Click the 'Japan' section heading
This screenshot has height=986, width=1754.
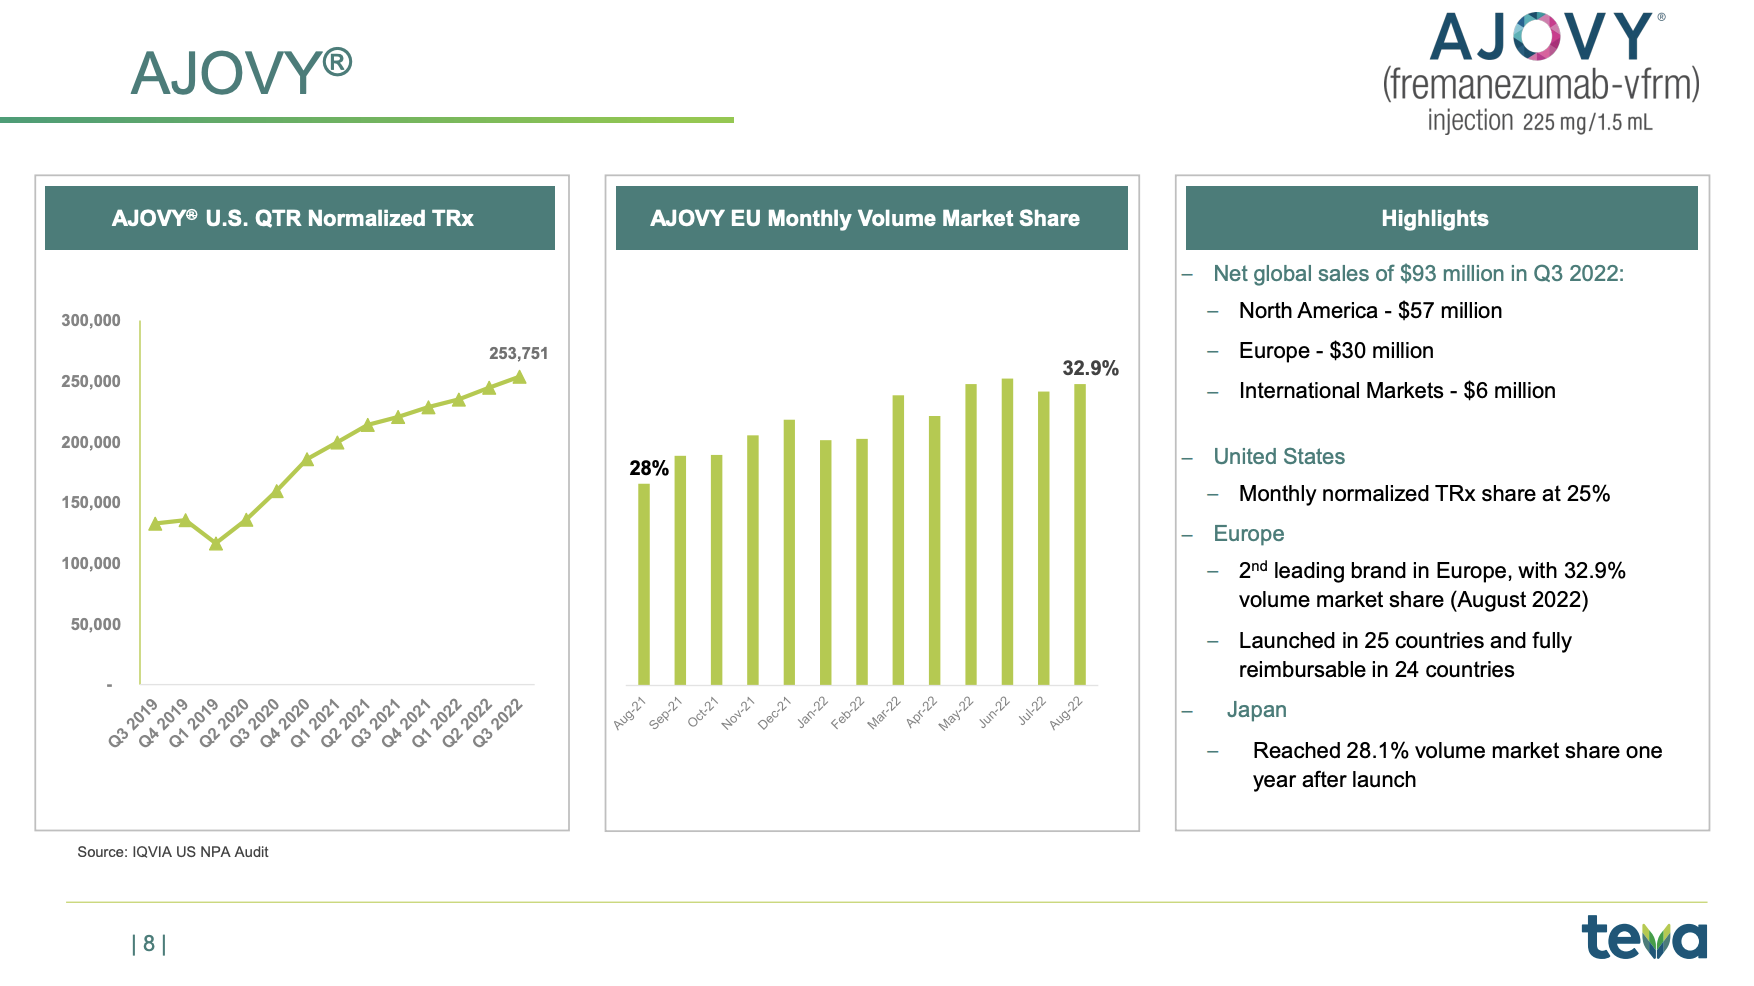[1256, 710]
